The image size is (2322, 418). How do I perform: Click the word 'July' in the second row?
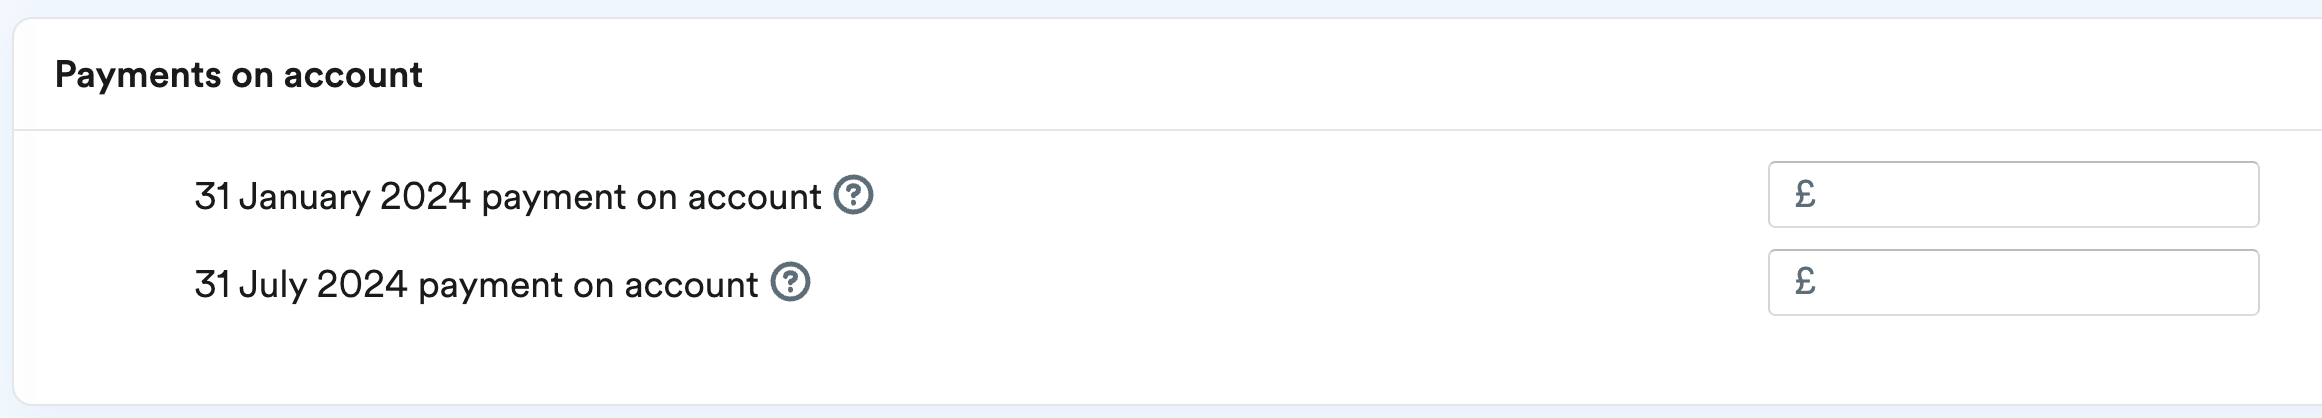(272, 285)
